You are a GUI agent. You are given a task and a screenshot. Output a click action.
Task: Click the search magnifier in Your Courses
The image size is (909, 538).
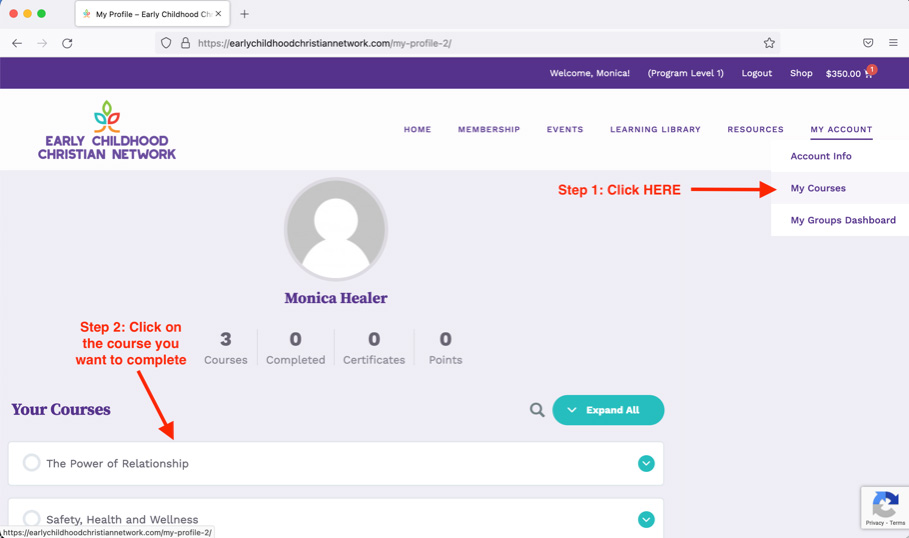pyautogui.click(x=537, y=410)
